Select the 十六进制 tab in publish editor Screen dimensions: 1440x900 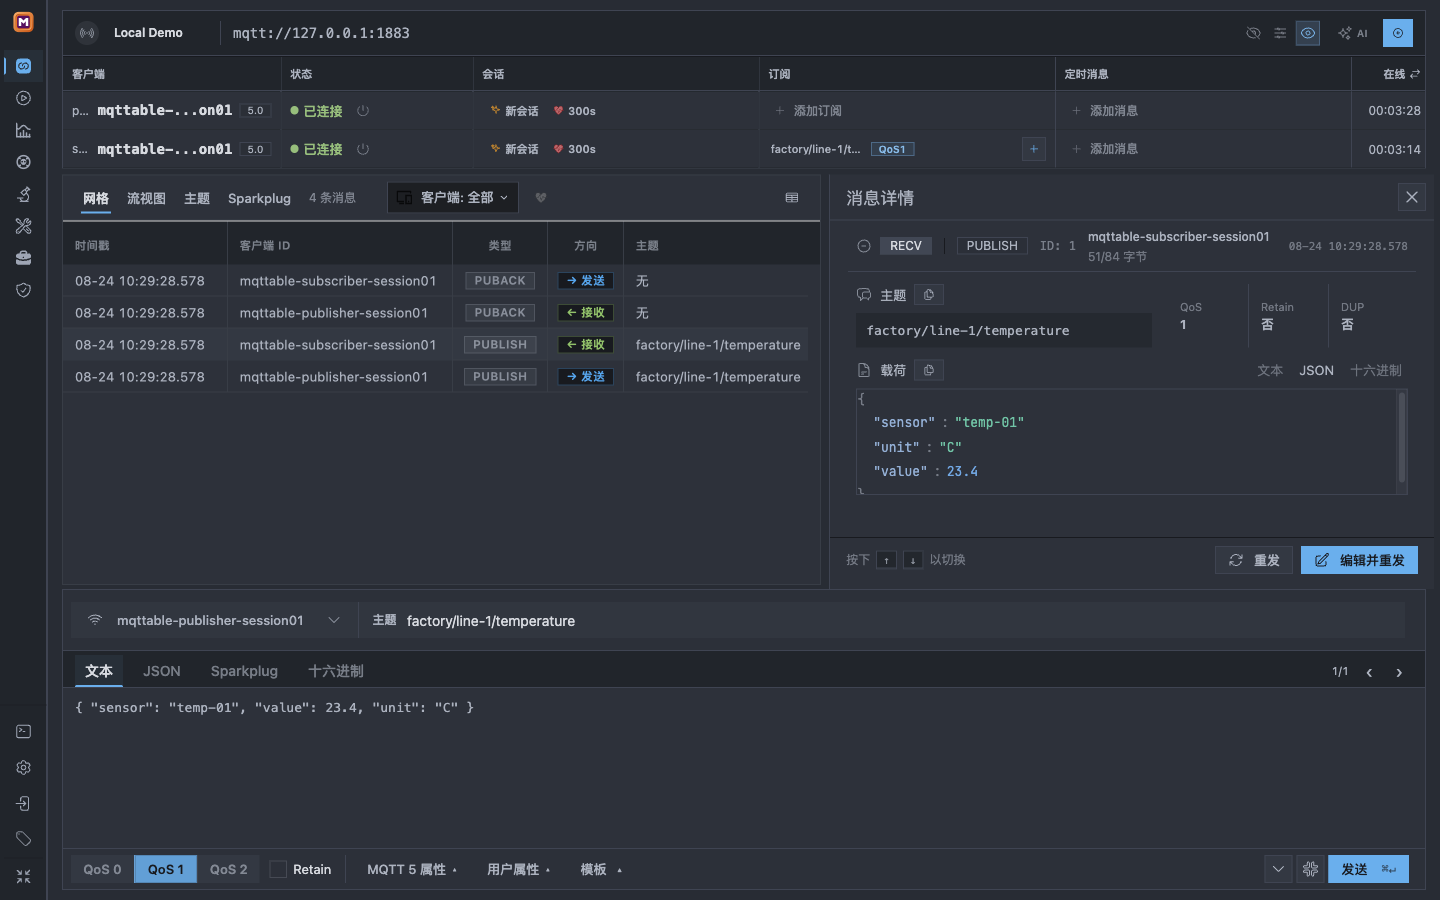[x=336, y=671]
